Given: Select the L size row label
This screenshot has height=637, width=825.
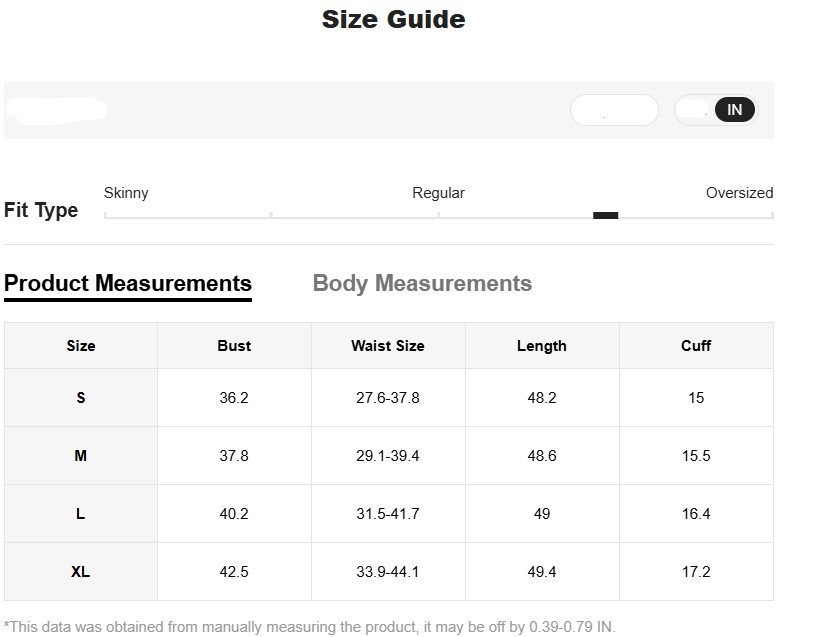Looking at the screenshot, I should (81, 514).
